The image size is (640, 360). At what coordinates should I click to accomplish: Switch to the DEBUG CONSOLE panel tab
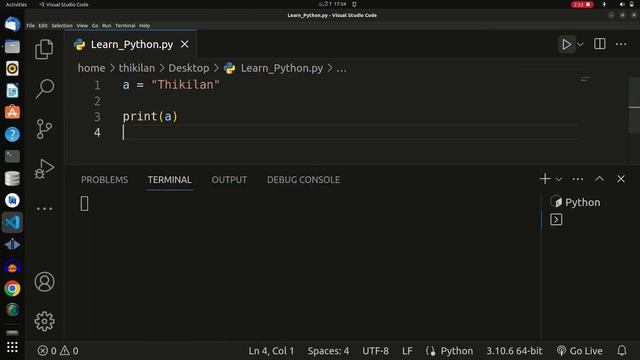coord(303,180)
